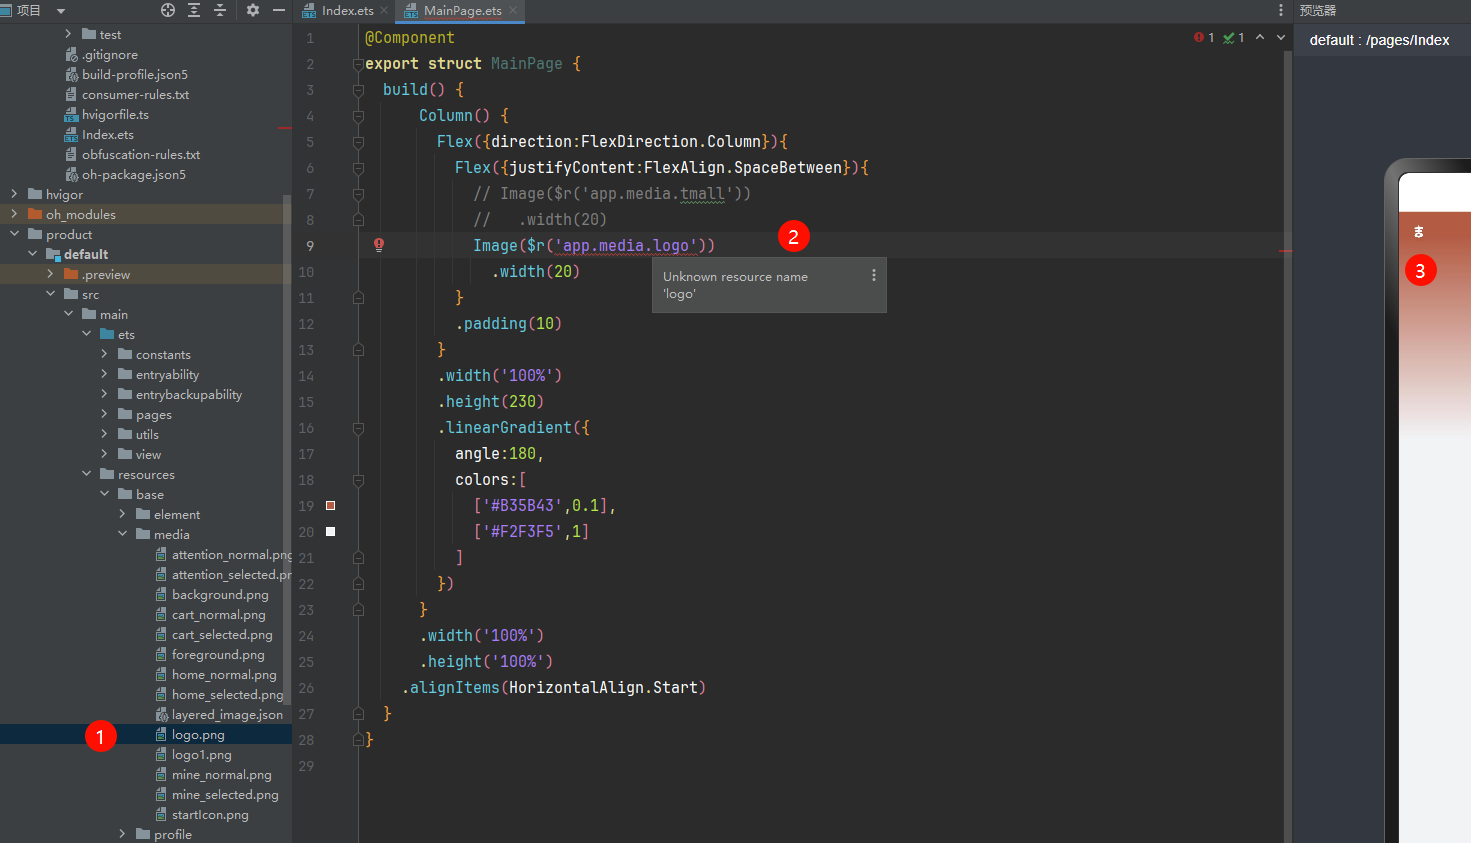Expand the hvigor folder
Viewport: 1471px width, 843px height.
[14, 194]
